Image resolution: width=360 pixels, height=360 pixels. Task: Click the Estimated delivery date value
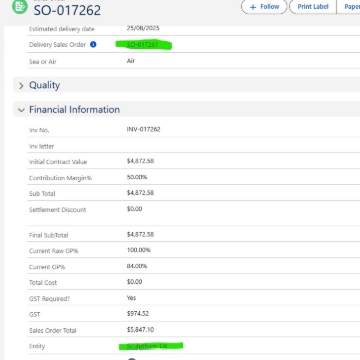[143, 28]
